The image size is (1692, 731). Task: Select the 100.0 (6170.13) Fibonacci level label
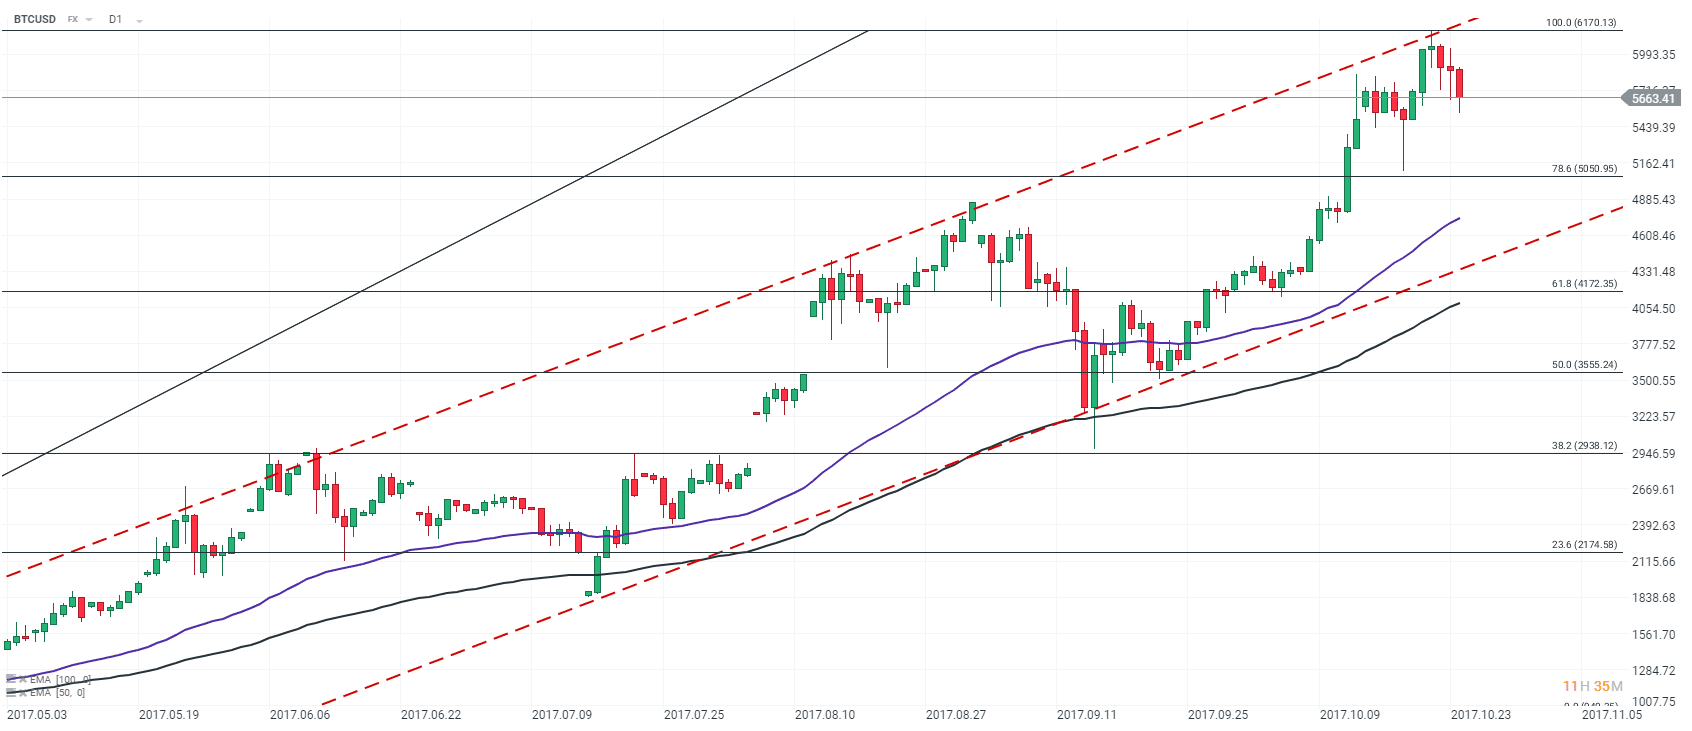click(1581, 23)
